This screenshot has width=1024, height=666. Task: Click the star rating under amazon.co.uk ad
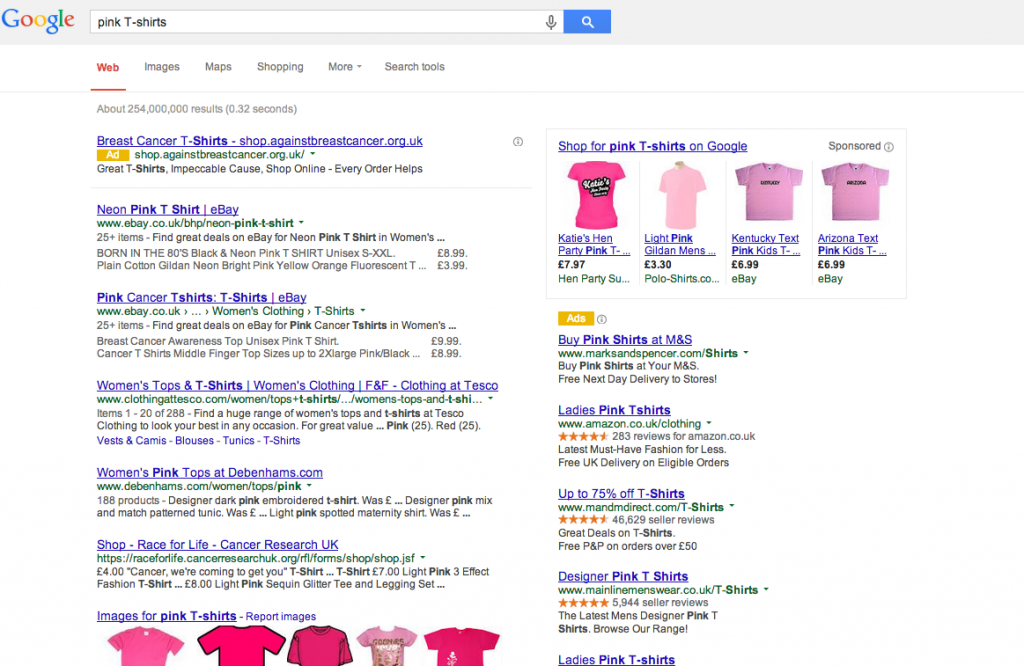tap(583, 436)
